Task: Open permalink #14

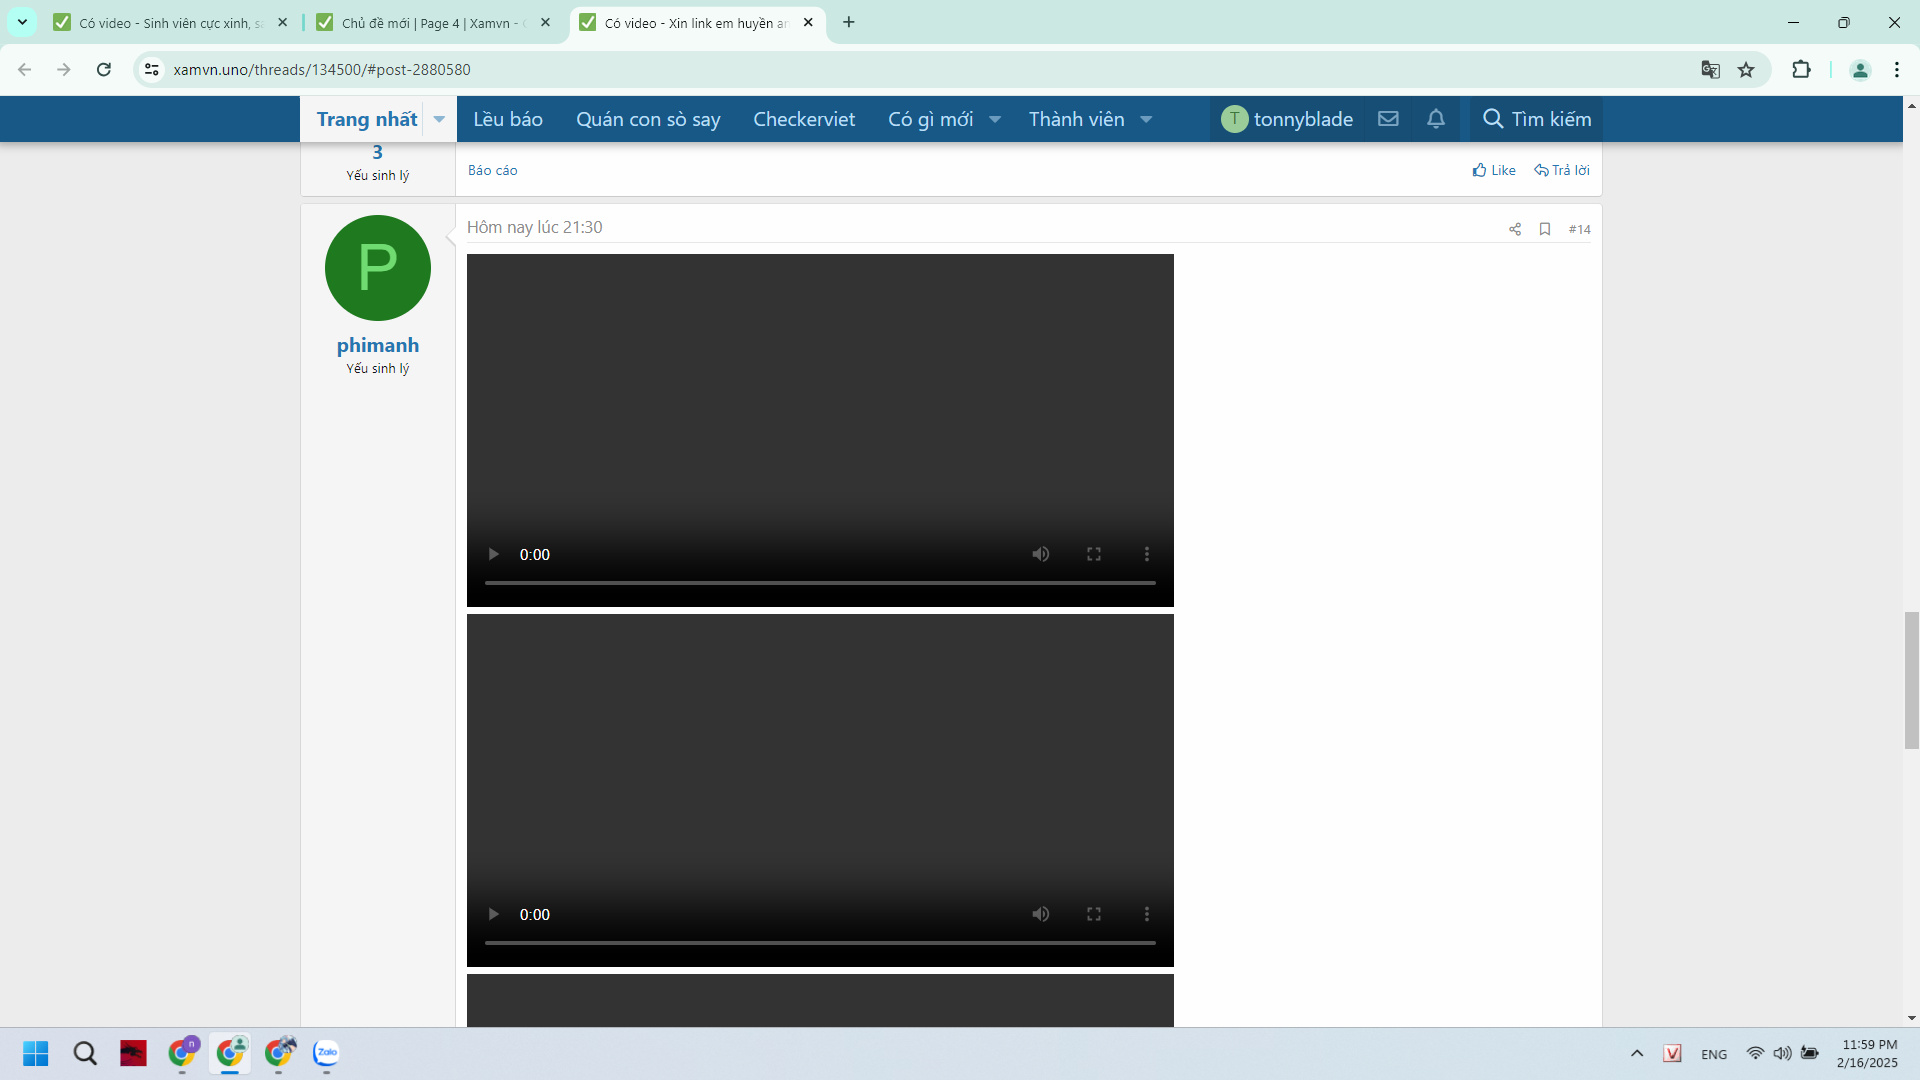Action: click(x=1580, y=229)
